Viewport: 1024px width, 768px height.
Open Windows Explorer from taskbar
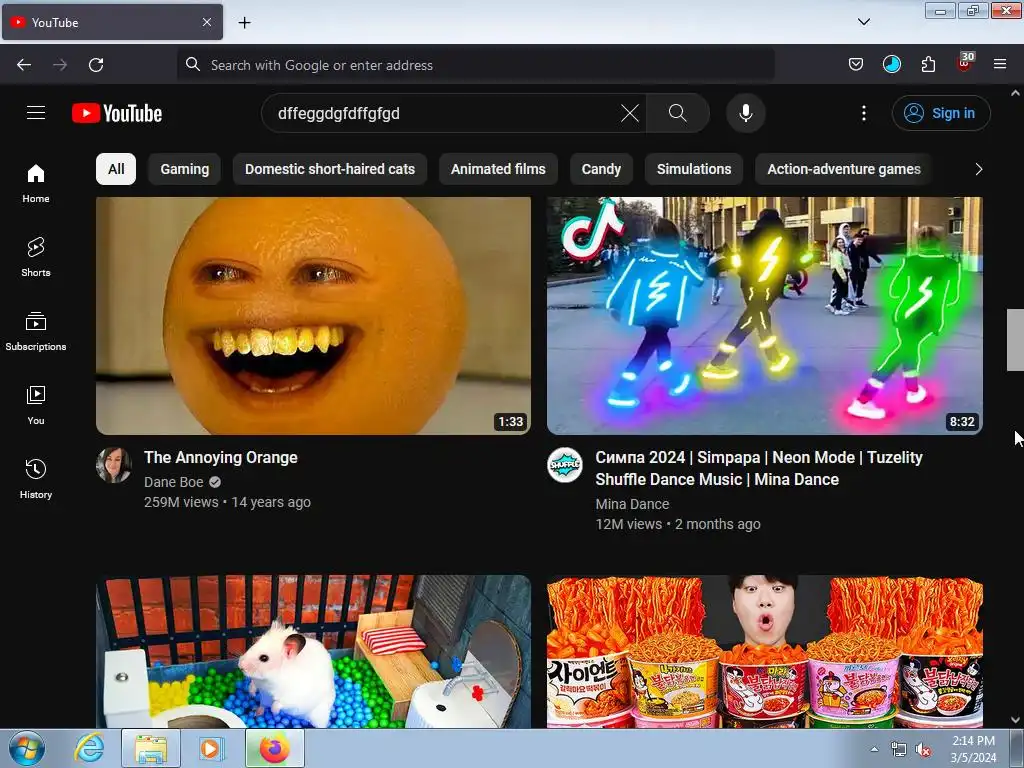151,748
